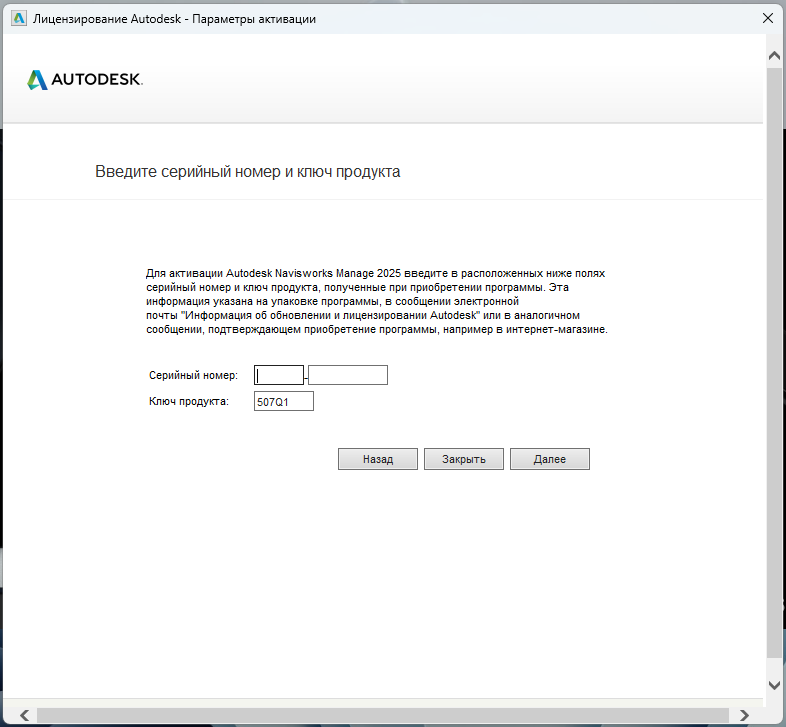Click the horizontal scrollbar left arrow
The height and width of the screenshot is (727, 786).
(24, 715)
